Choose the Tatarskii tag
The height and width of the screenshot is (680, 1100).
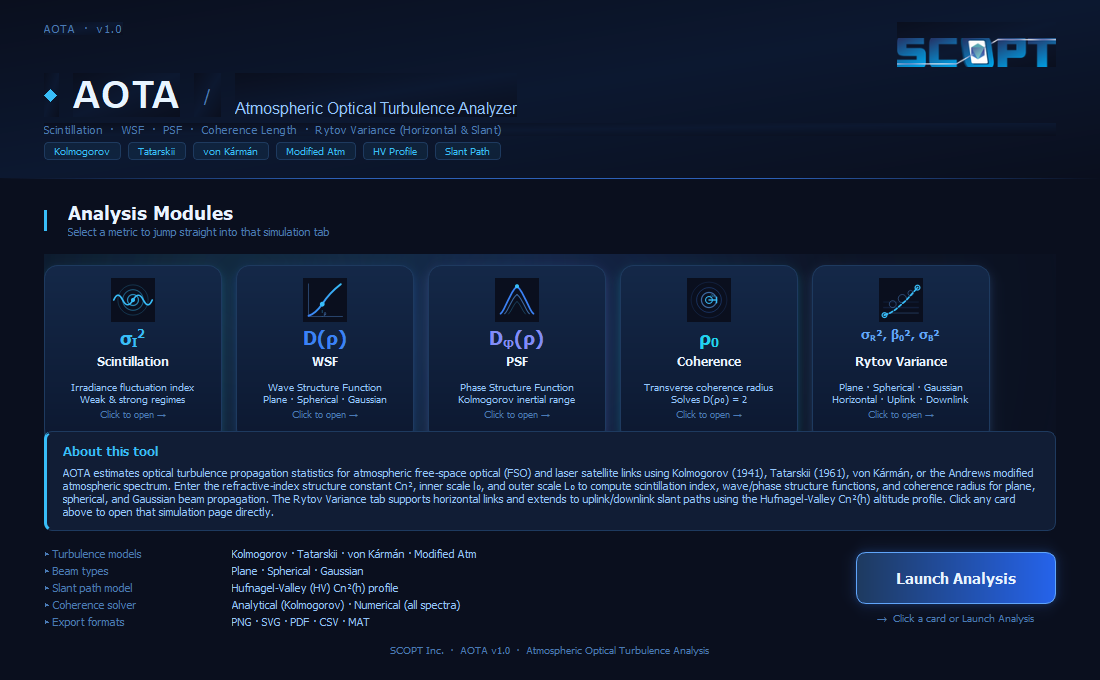156,152
